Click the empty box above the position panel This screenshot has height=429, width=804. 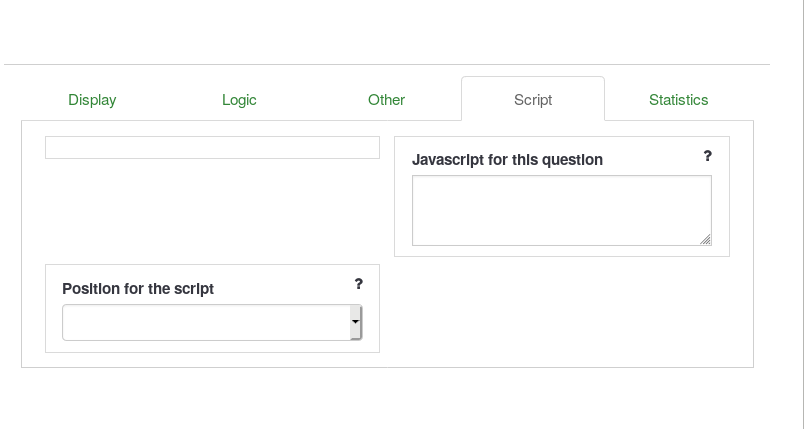[212, 148]
